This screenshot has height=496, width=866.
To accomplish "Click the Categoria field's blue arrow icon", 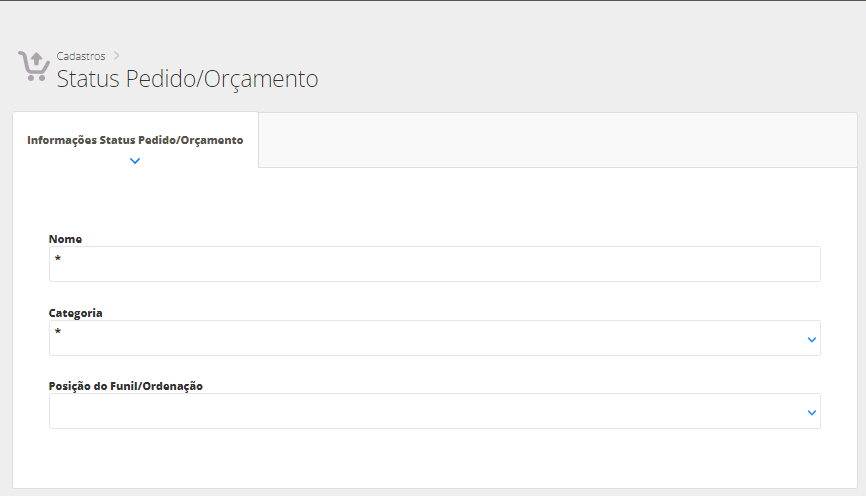I will (811, 340).
